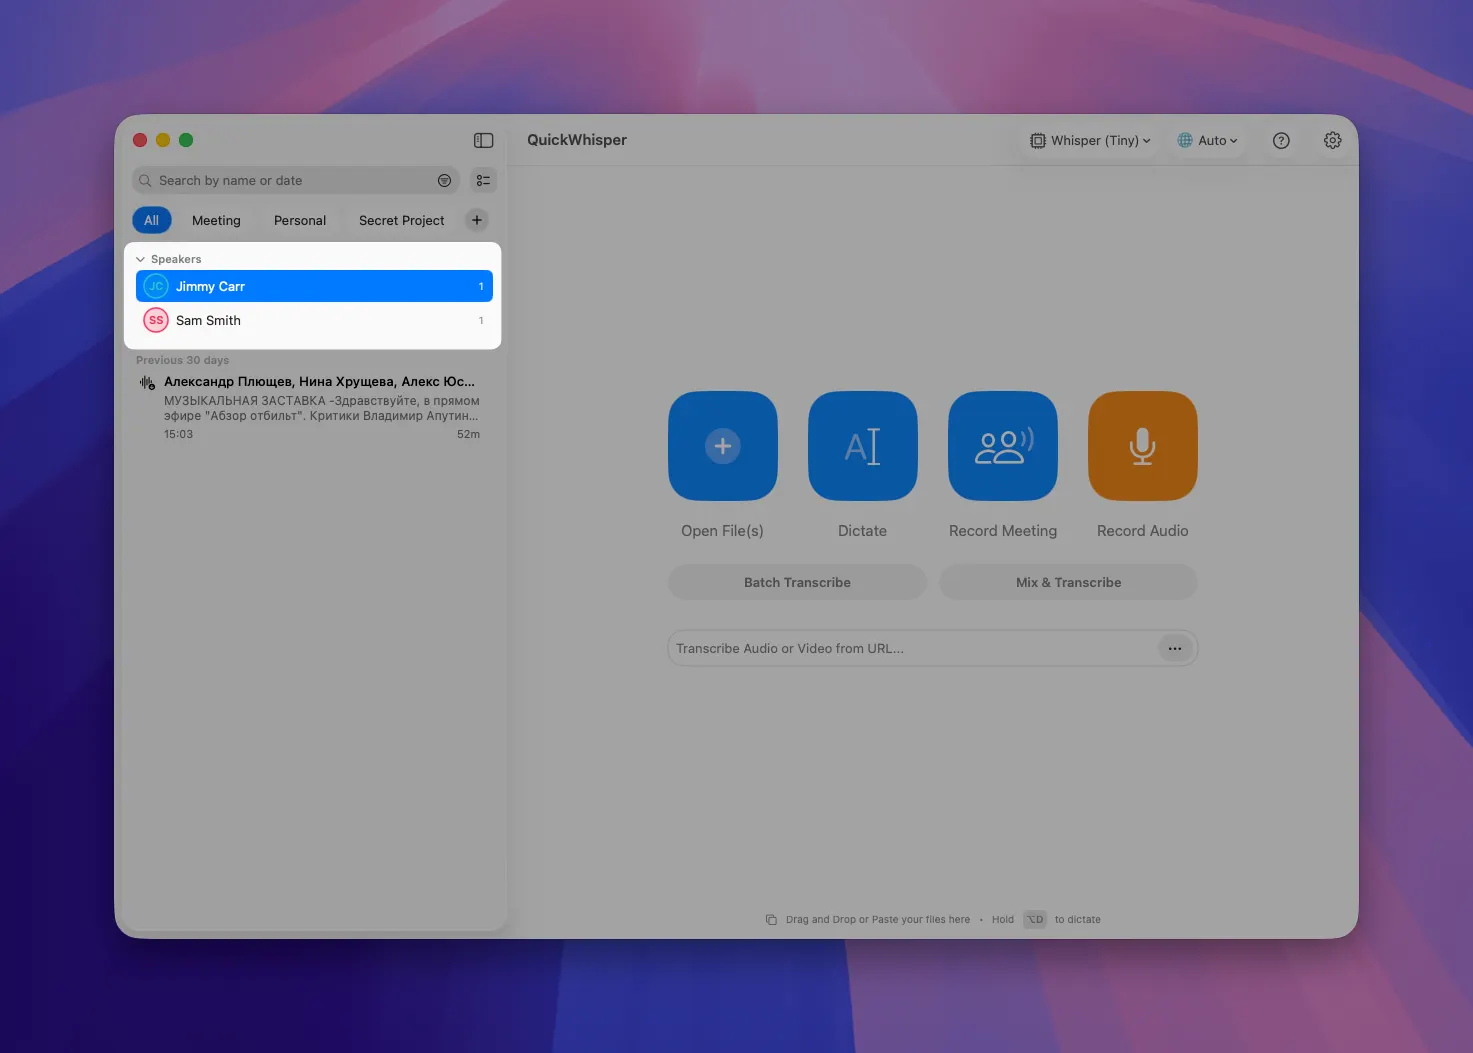
Task: Click the Mix & Transcribe button
Action: click(1068, 582)
